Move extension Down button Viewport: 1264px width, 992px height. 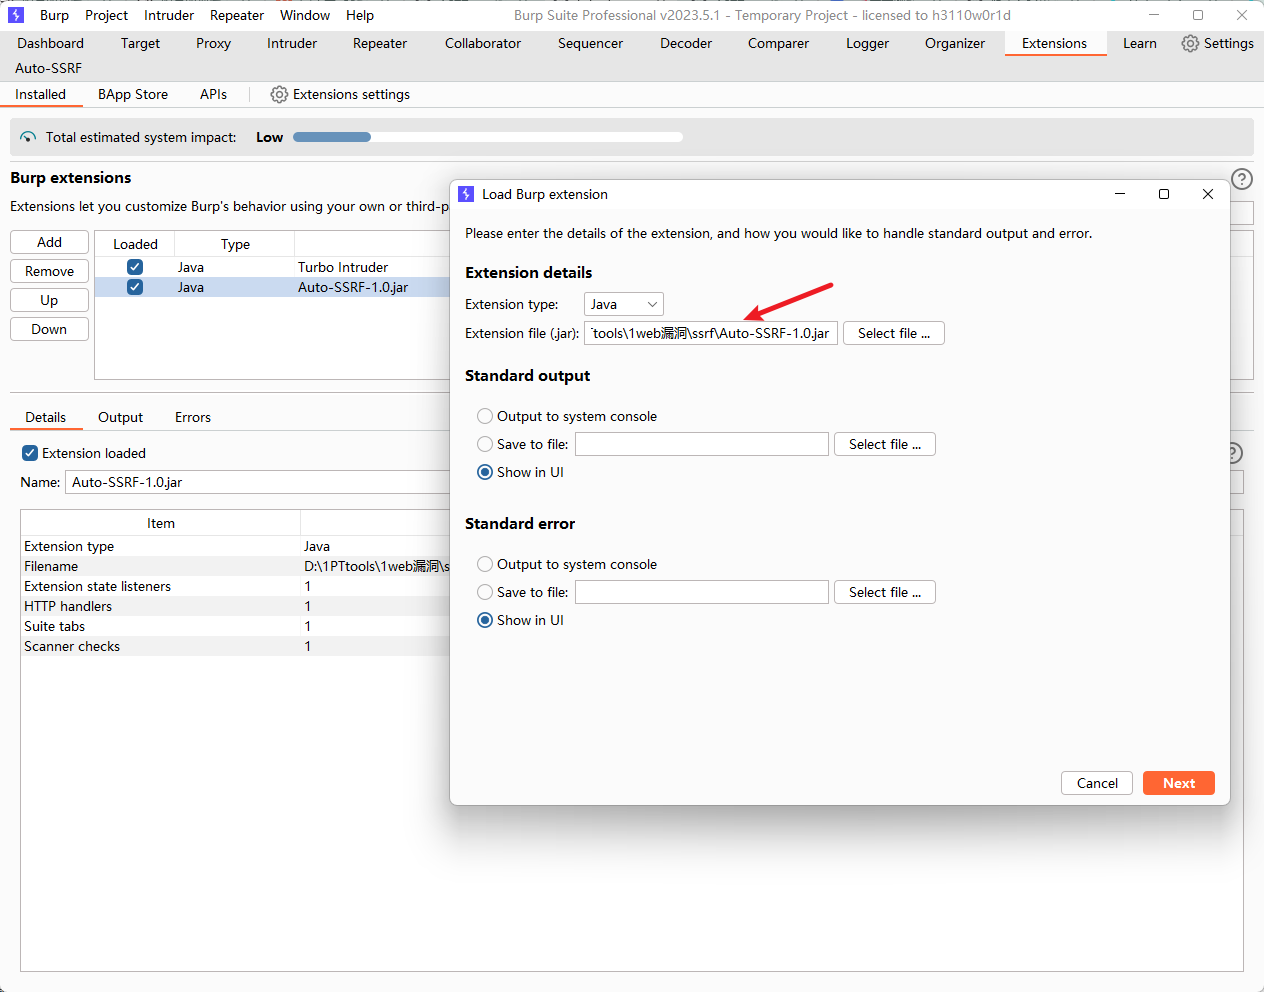pyautogui.click(x=49, y=329)
